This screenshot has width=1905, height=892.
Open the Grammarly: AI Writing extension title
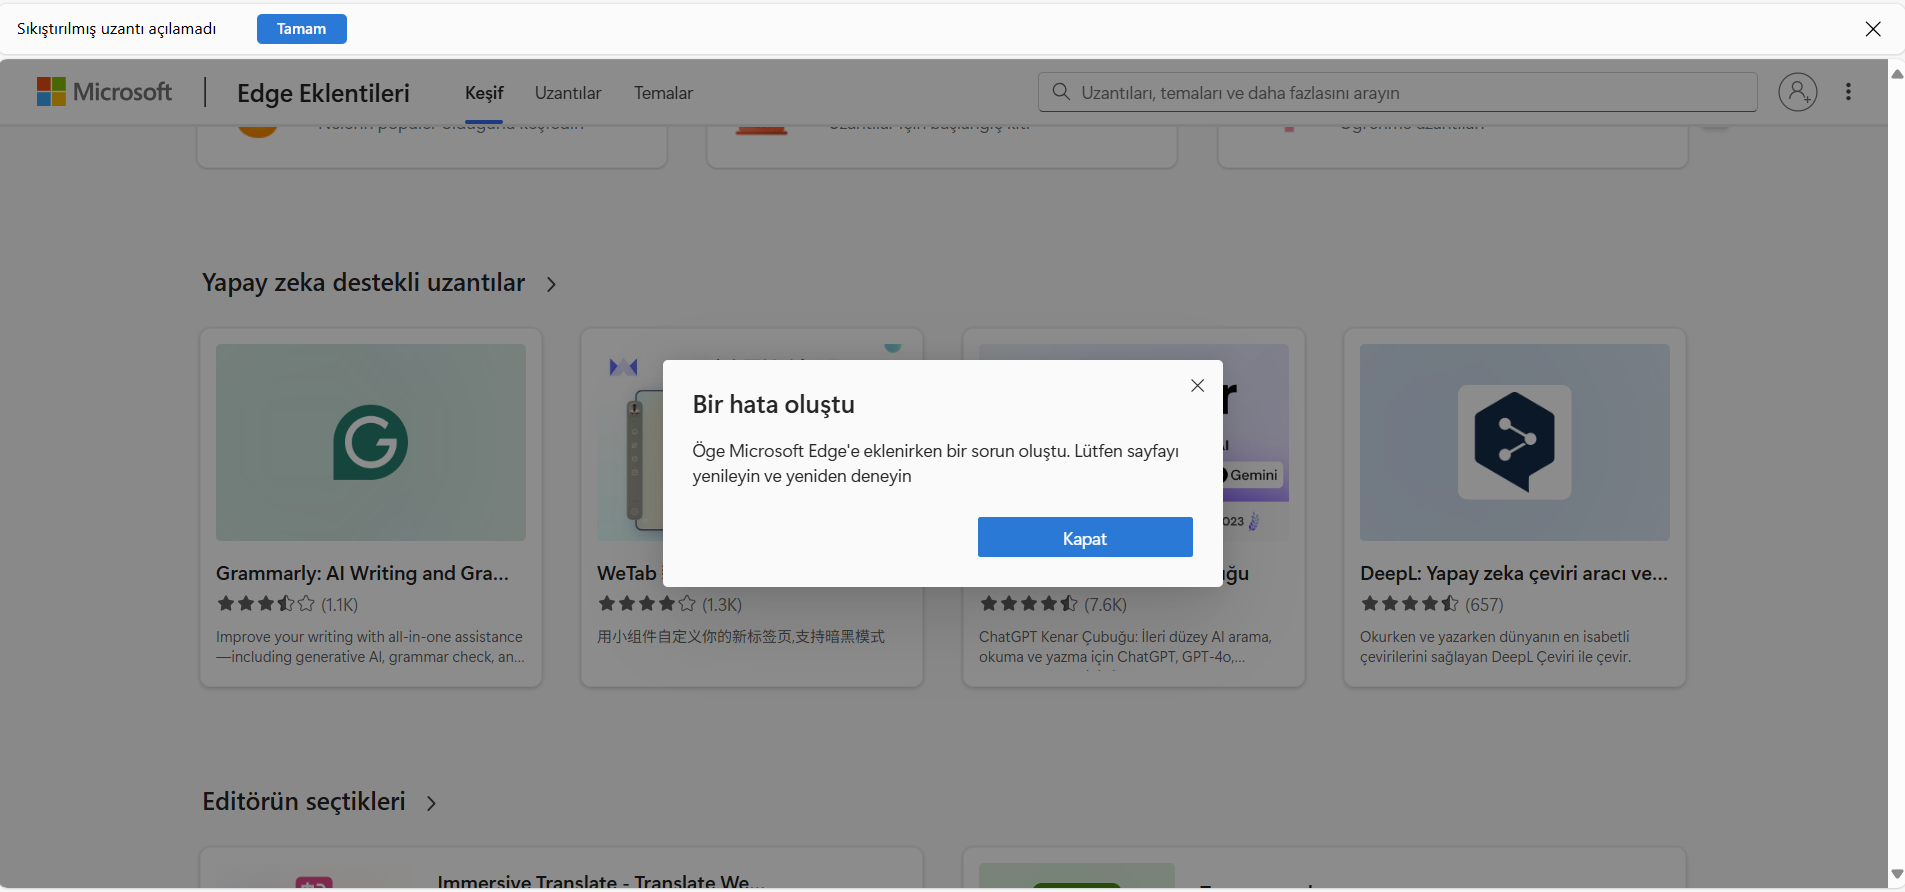(362, 573)
